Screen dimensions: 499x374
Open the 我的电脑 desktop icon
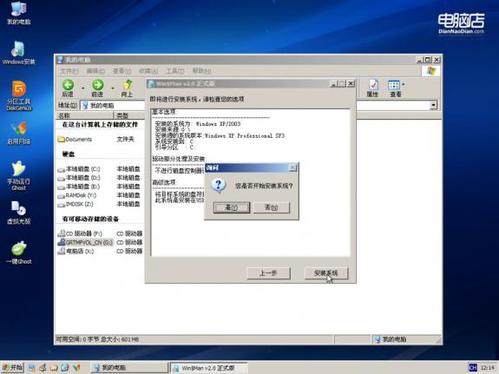tap(19, 13)
